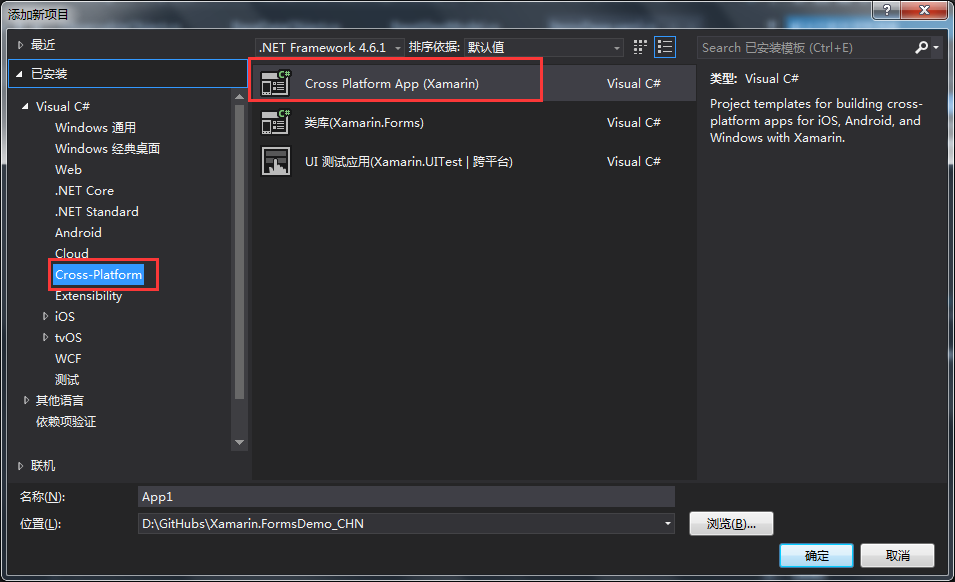Image resolution: width=955 pixels, height=582 pixels.
Task: Select the 最近 section
Action: [41, 43]
